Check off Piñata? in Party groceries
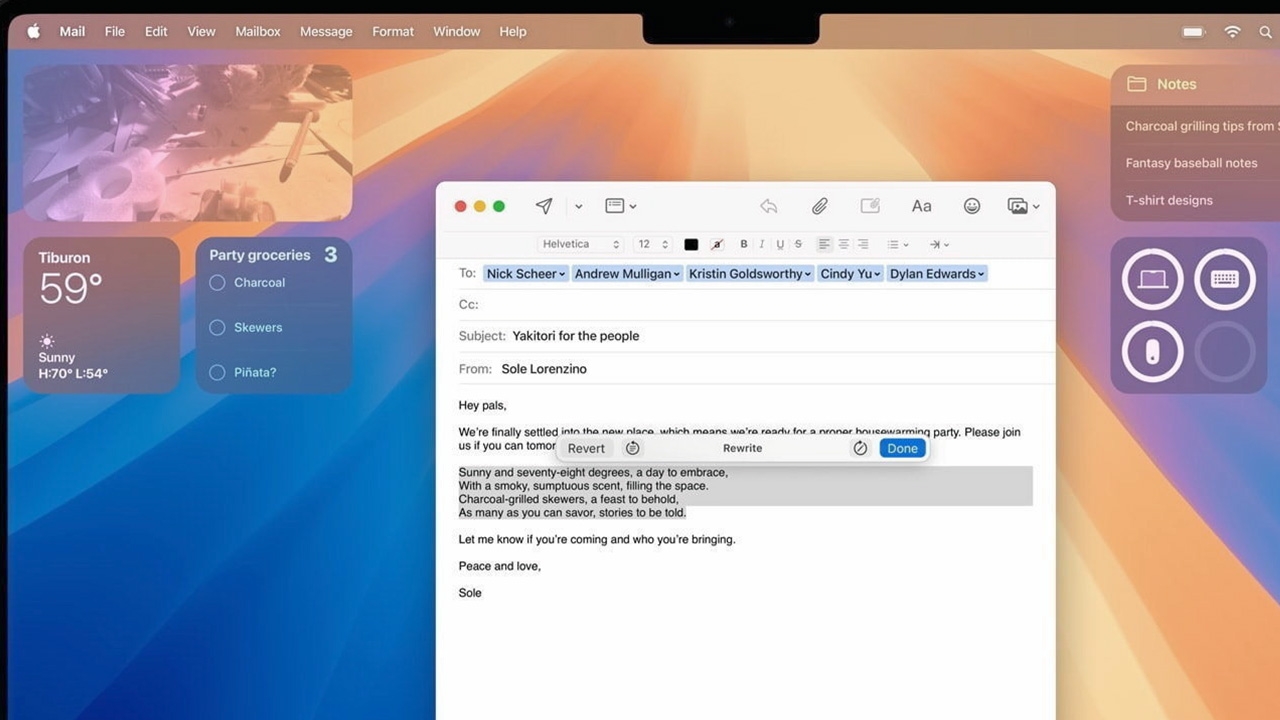This screenshot has width=1280, height=720. [x=217, y=373]
